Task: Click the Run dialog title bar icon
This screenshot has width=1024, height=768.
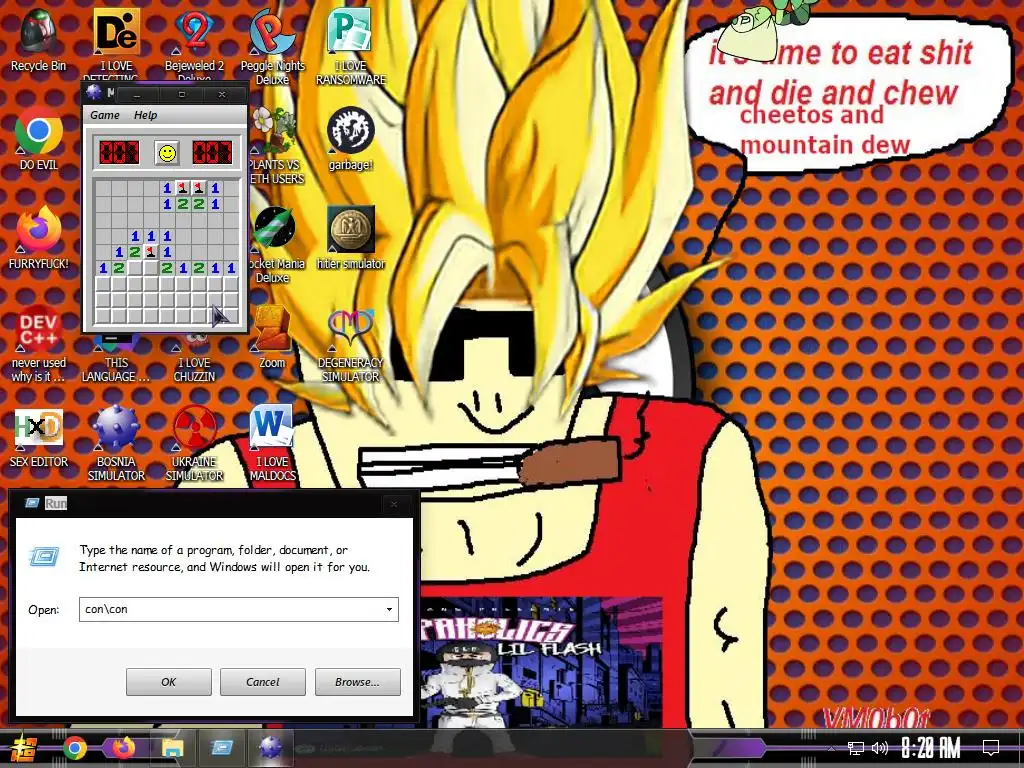Action: (x=31, y=503)
